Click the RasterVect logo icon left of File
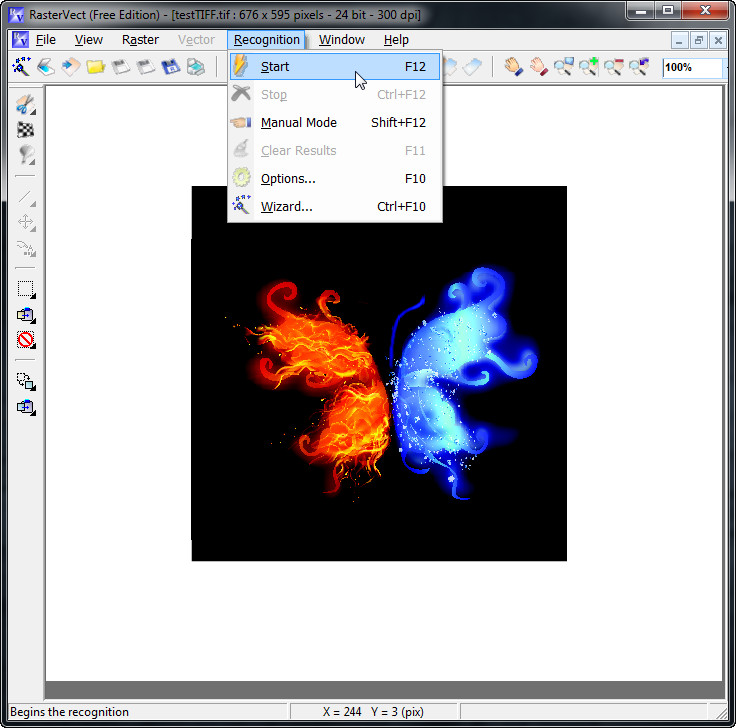The image size is (736, 728). click(20, 39)
